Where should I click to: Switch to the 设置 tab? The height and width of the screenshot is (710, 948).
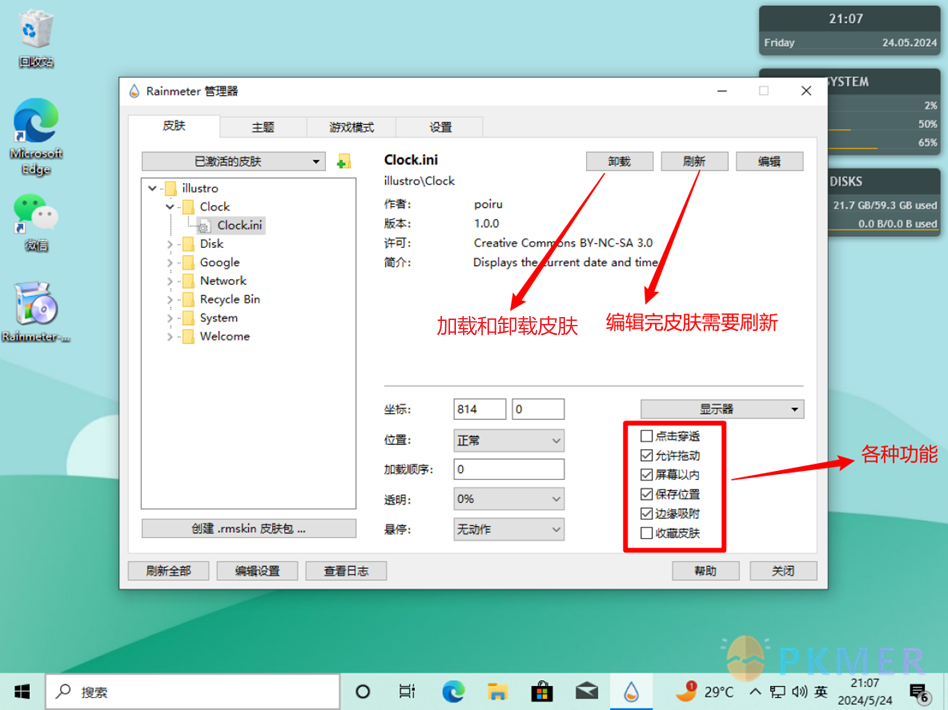pos(440,127)
